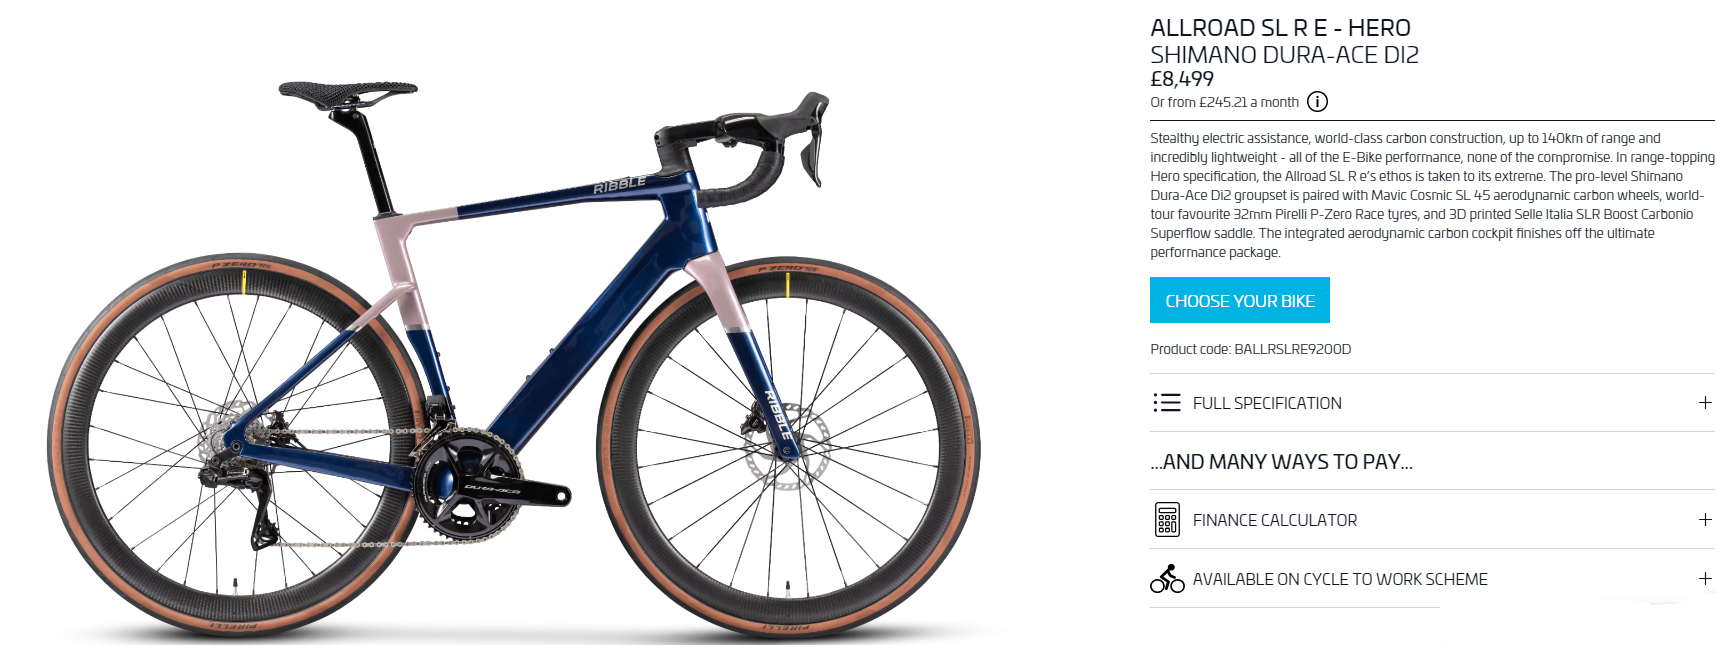The image size is (1717, 645).
Task: Click the 'Or from £245.21 a month' text
Action: coord(1224,102)
